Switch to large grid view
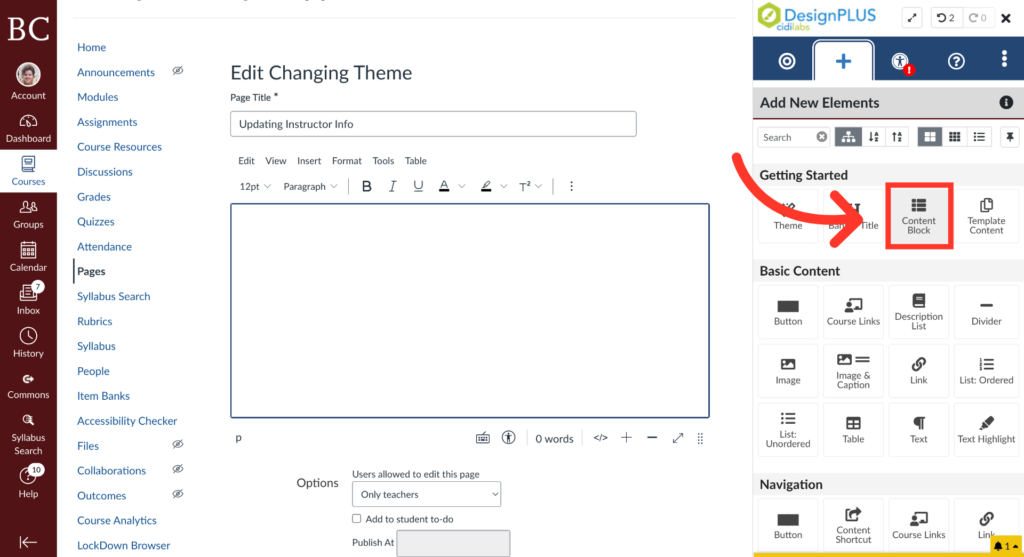 coord(929,136)
